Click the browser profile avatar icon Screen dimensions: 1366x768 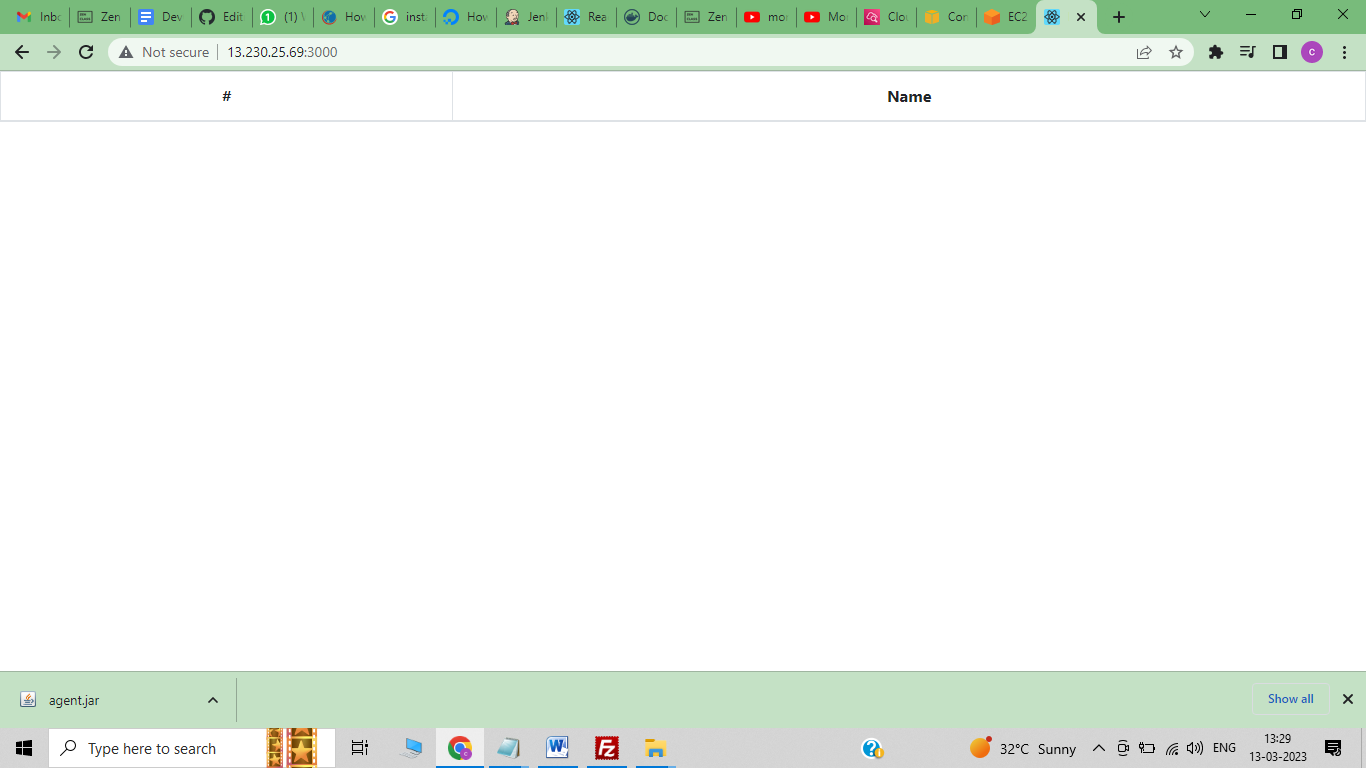point(1312,51)
